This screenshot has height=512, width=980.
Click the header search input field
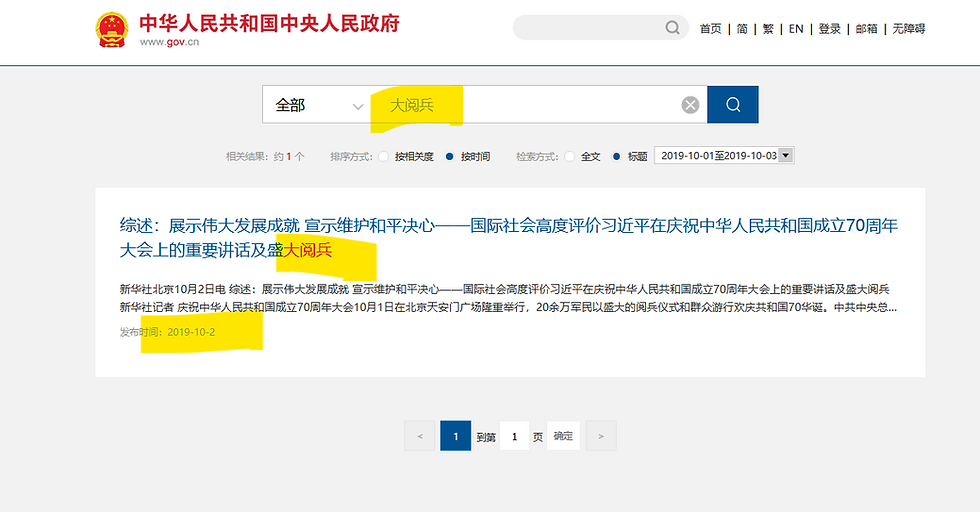click(x=591, y=28)
